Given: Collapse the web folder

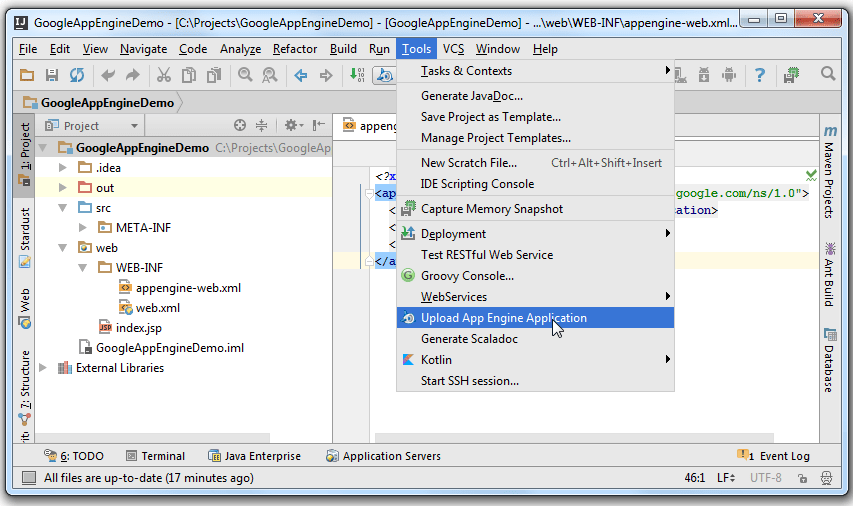Looking at the screenshot, I should [63, 248].
